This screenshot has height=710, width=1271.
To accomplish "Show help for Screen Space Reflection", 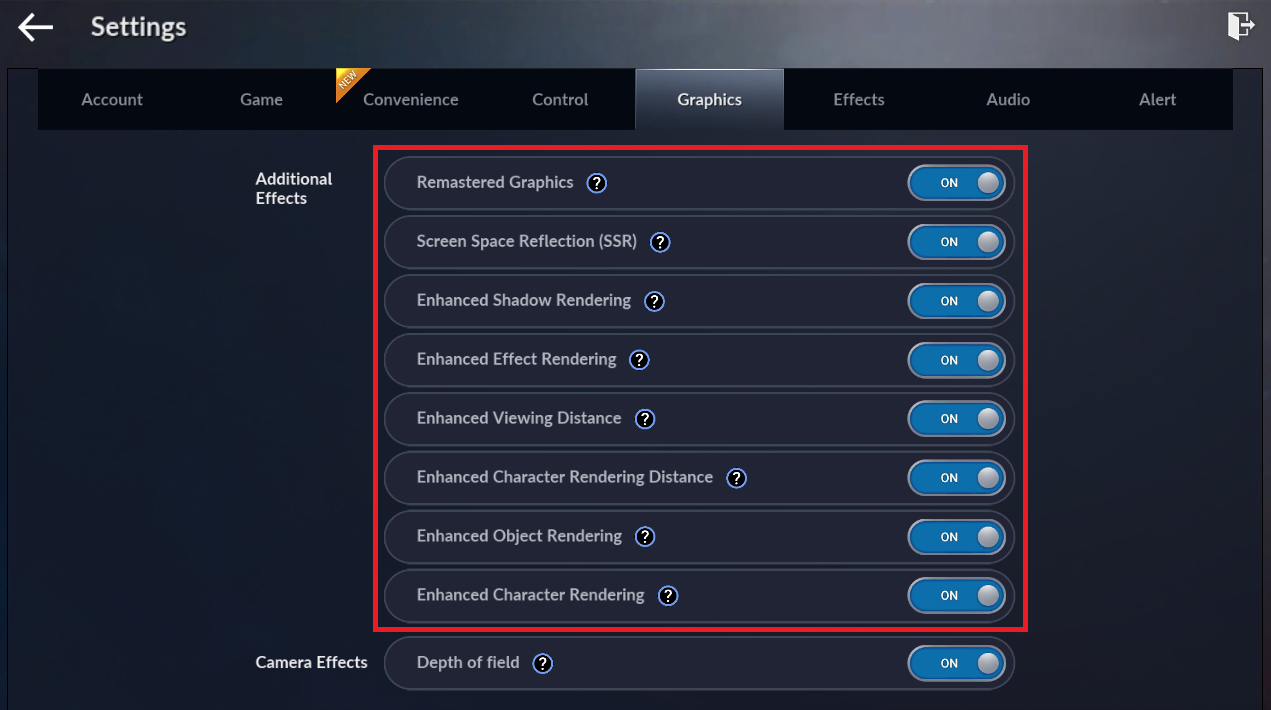I will [660, 242].
